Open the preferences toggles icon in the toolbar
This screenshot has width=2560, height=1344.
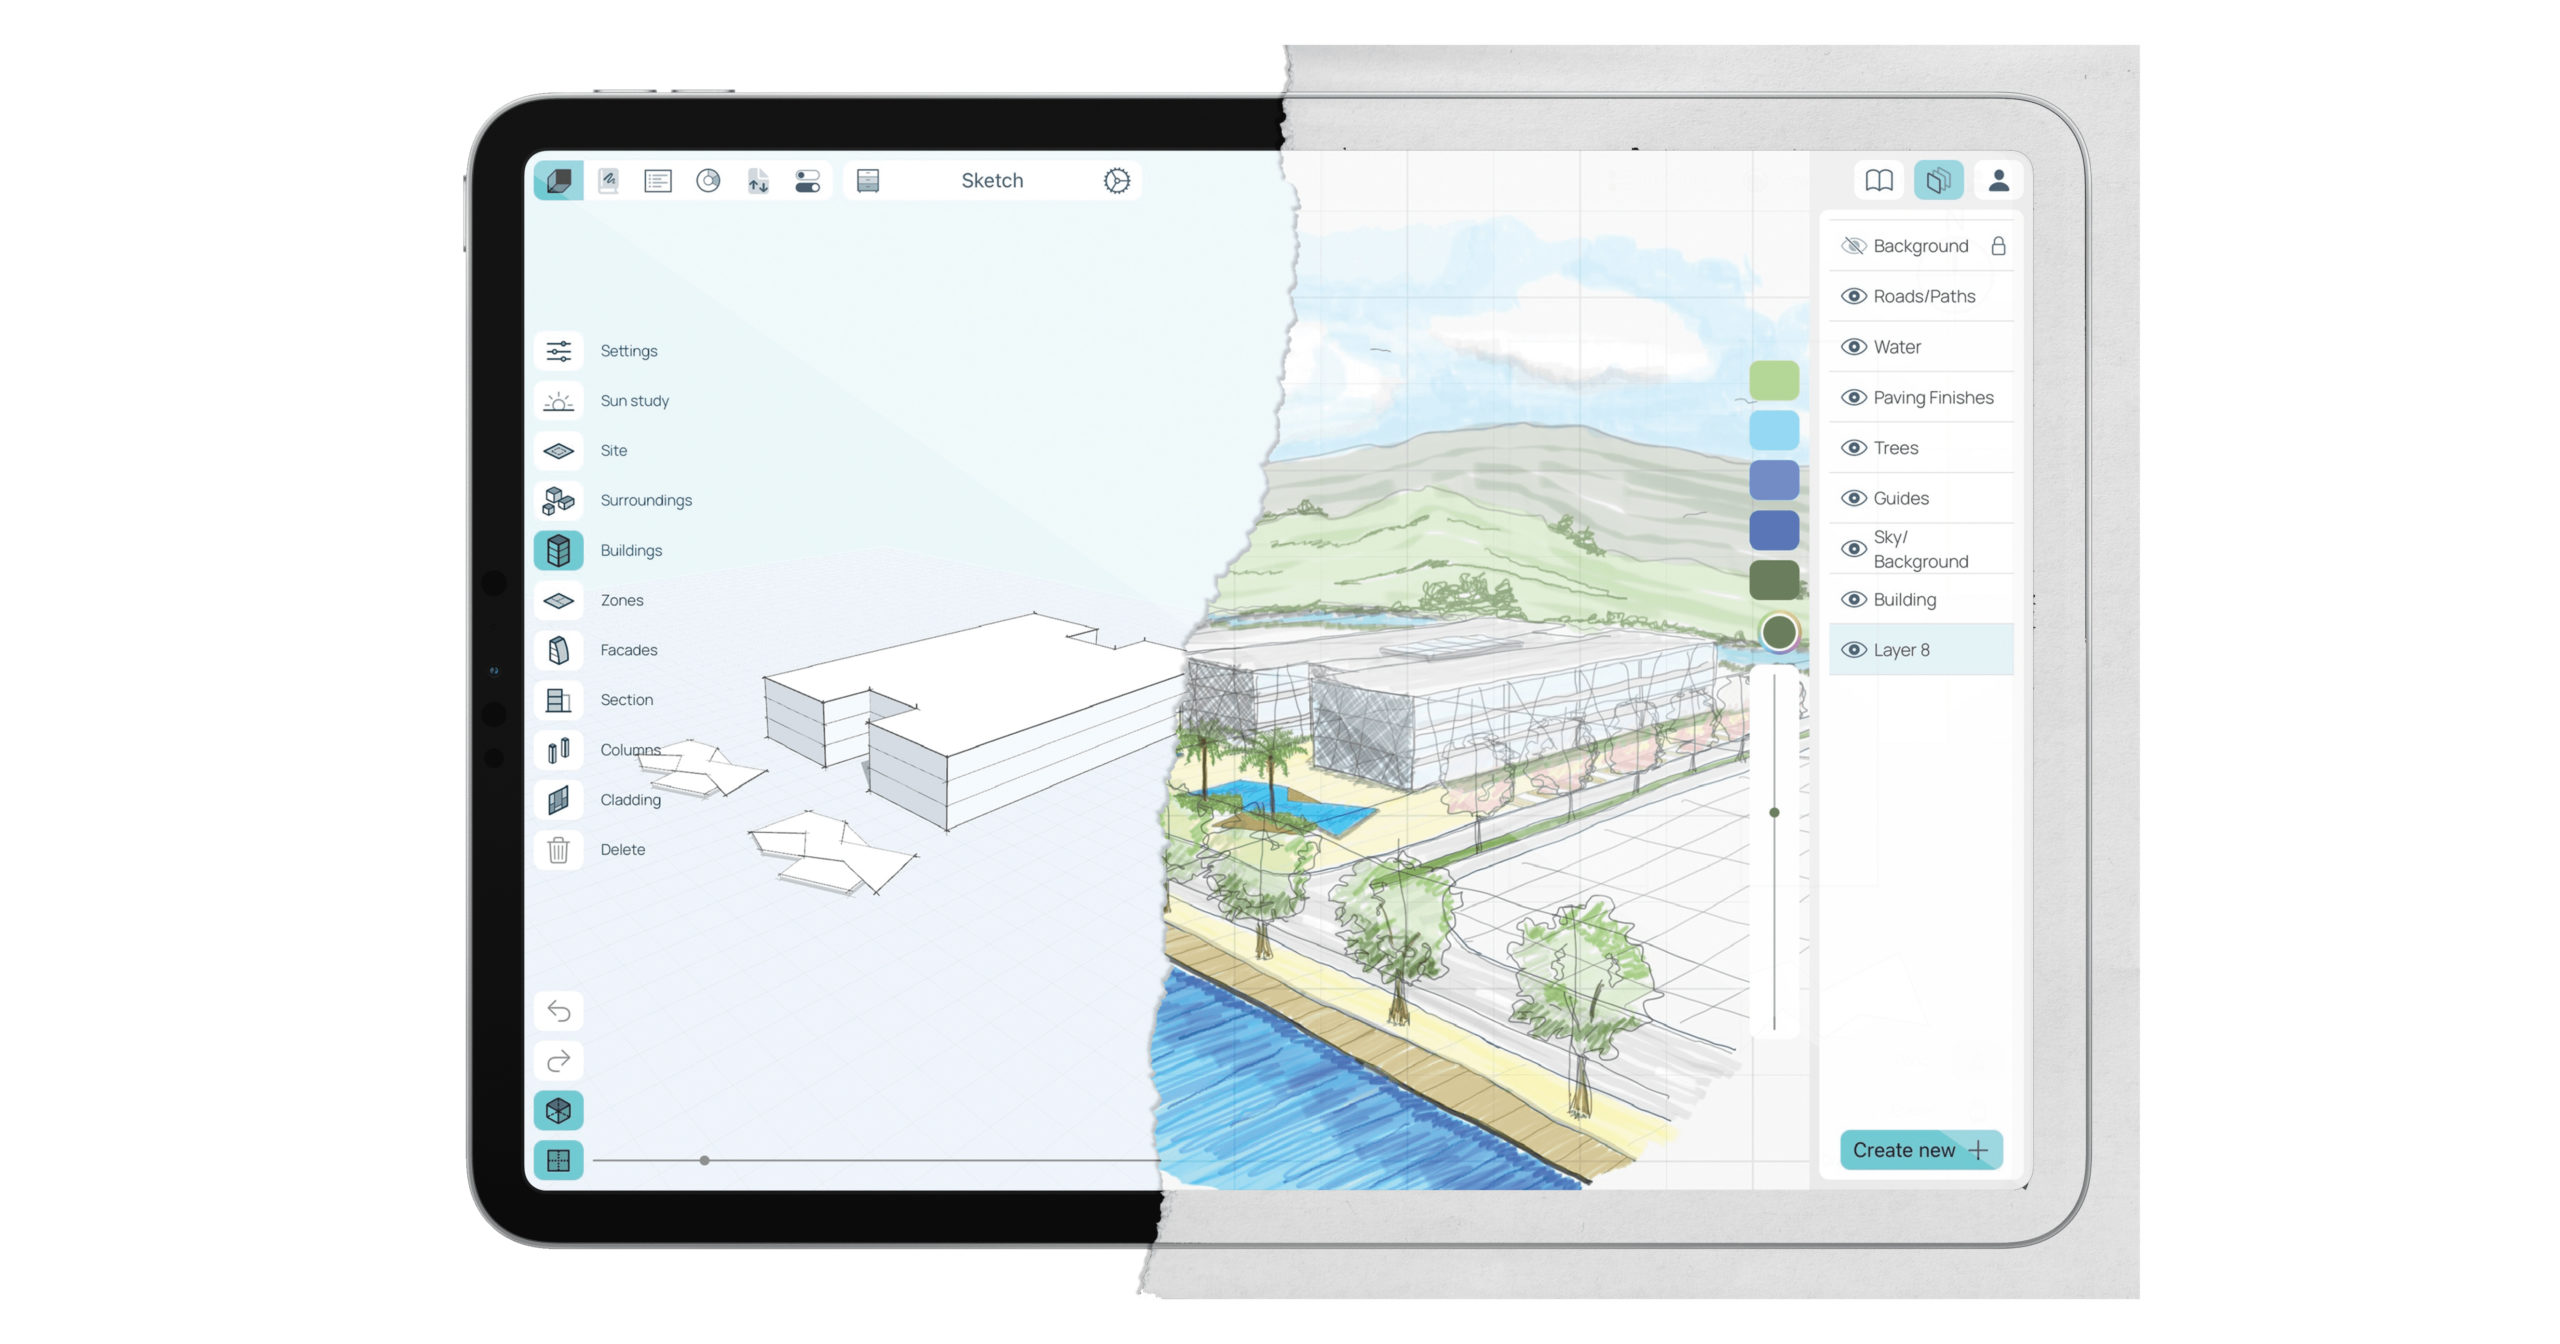coord(808,180)
